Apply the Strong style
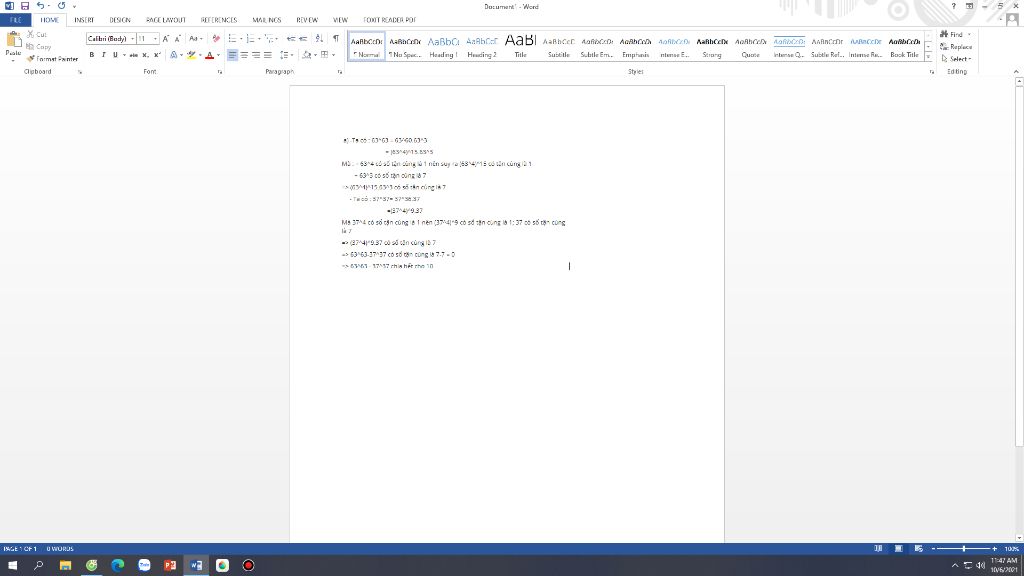This screenshot has height=576, width=1024. tap(712, 46)
